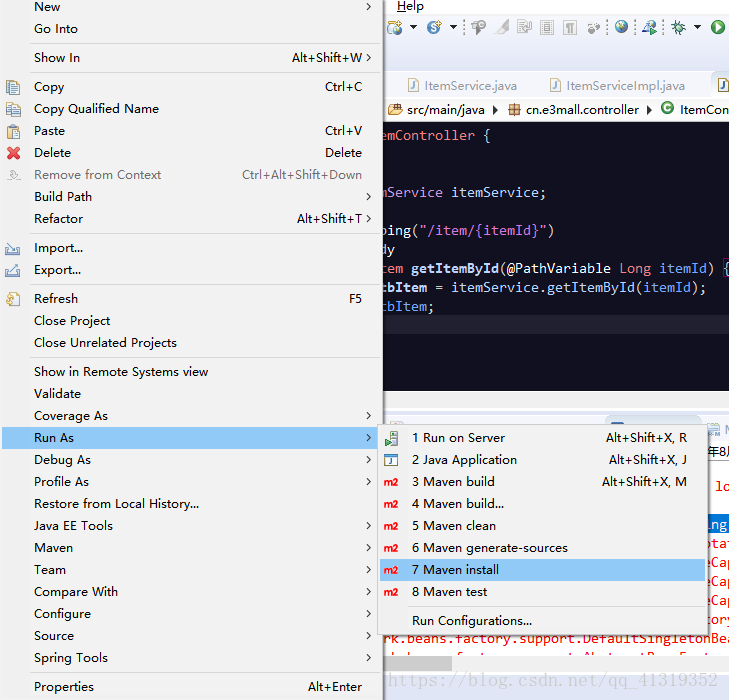Open the dropdown arrow beside the S icon
The width and height of the screenshot is (729, 700).
453,27
